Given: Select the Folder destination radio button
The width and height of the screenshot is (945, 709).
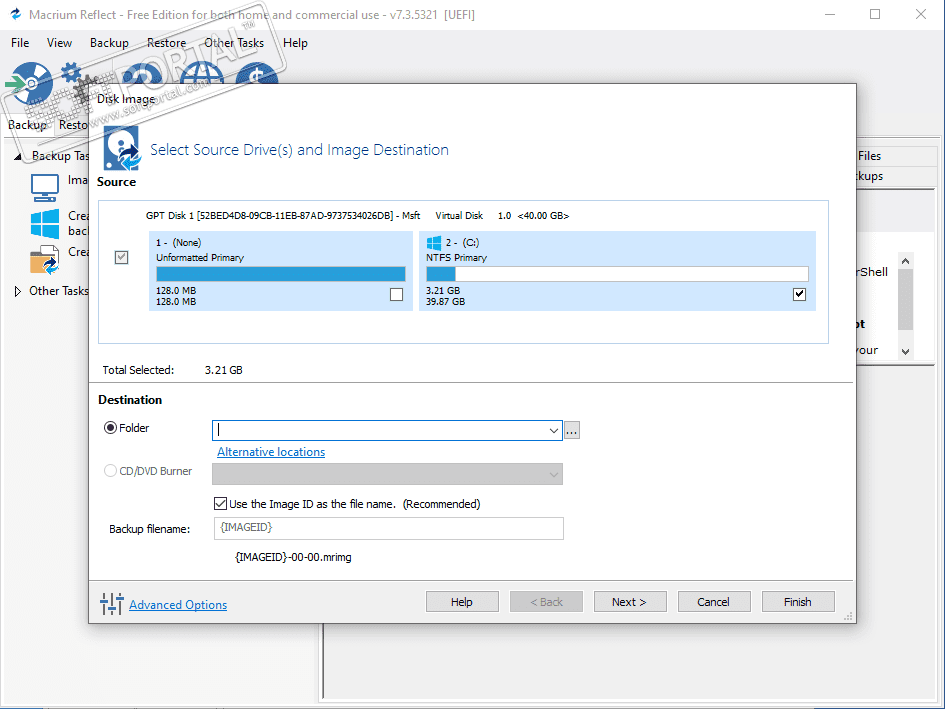Looking at the screenshot, I should click(110, 427).
